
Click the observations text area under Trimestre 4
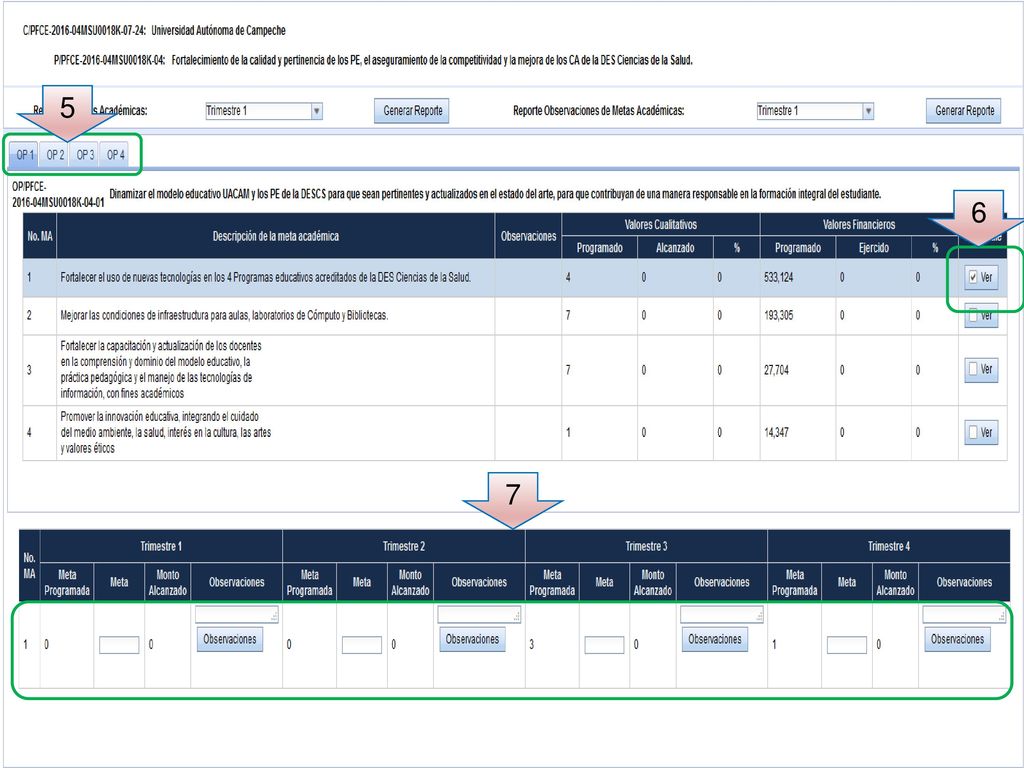point(965,615)
